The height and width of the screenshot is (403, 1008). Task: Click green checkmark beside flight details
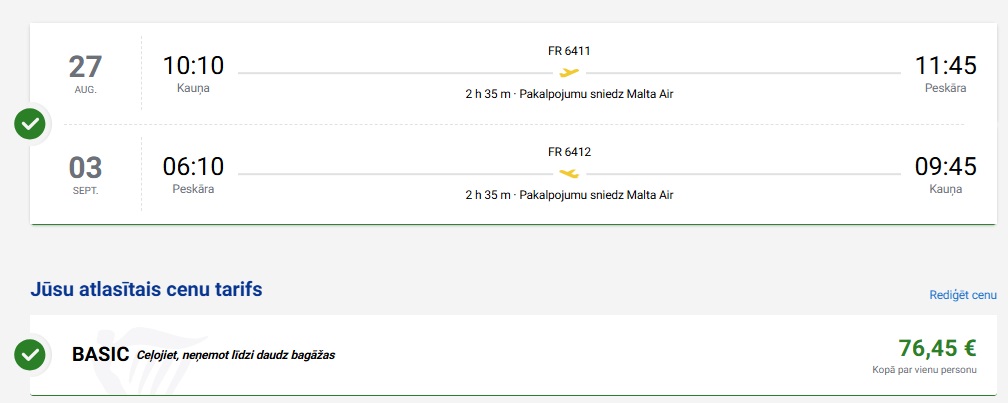[31, 124]
